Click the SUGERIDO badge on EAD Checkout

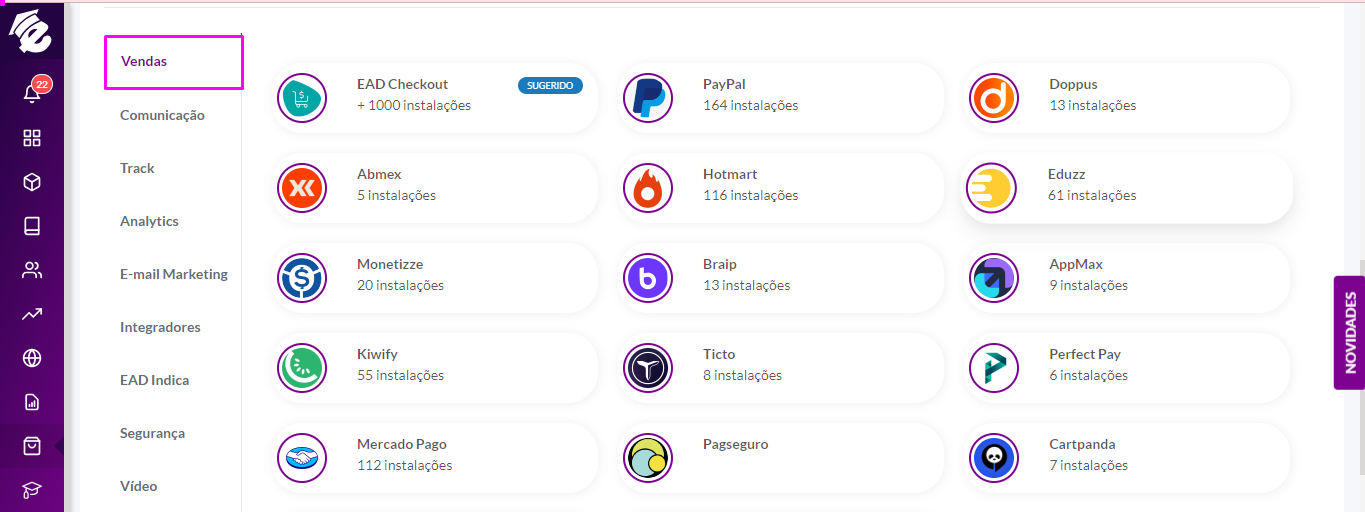click(550, 86)
